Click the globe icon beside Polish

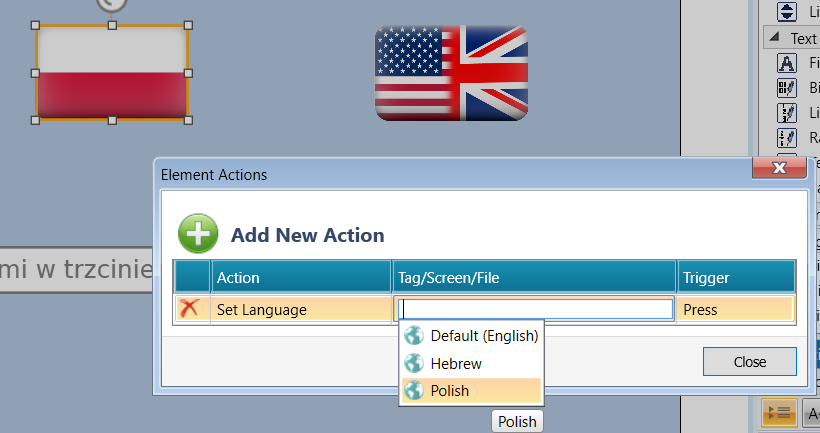pos(414,390)
